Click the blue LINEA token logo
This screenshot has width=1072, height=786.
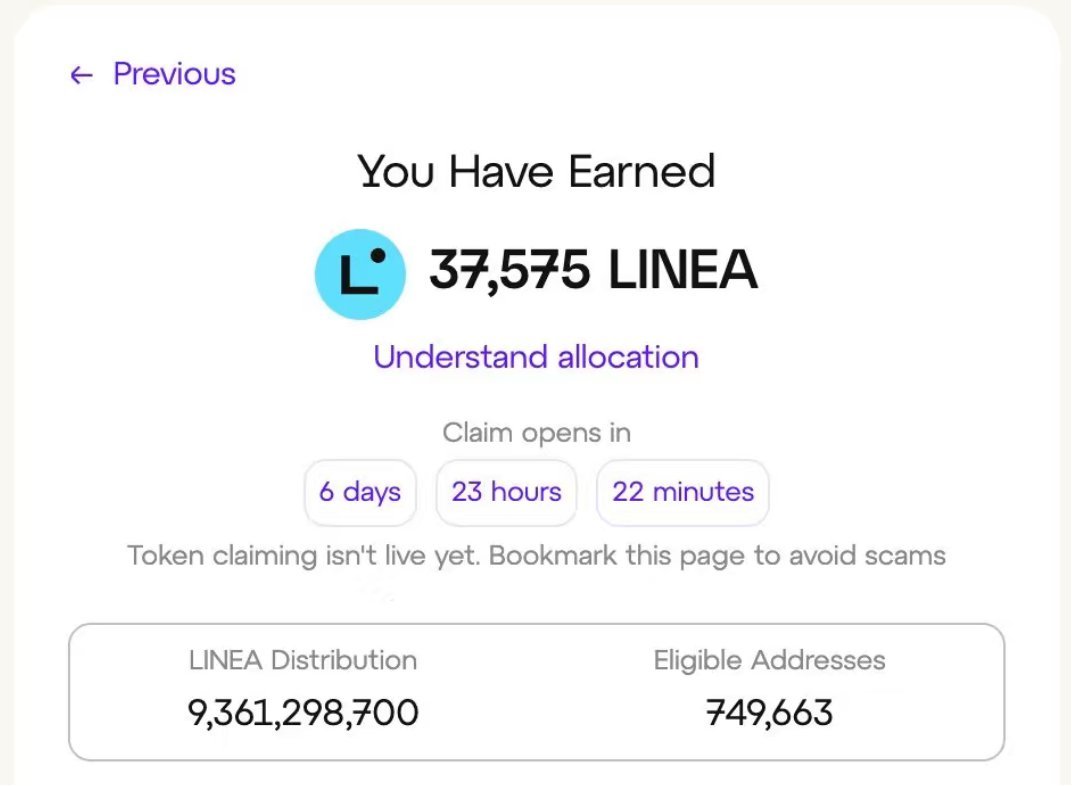(360, 274)
